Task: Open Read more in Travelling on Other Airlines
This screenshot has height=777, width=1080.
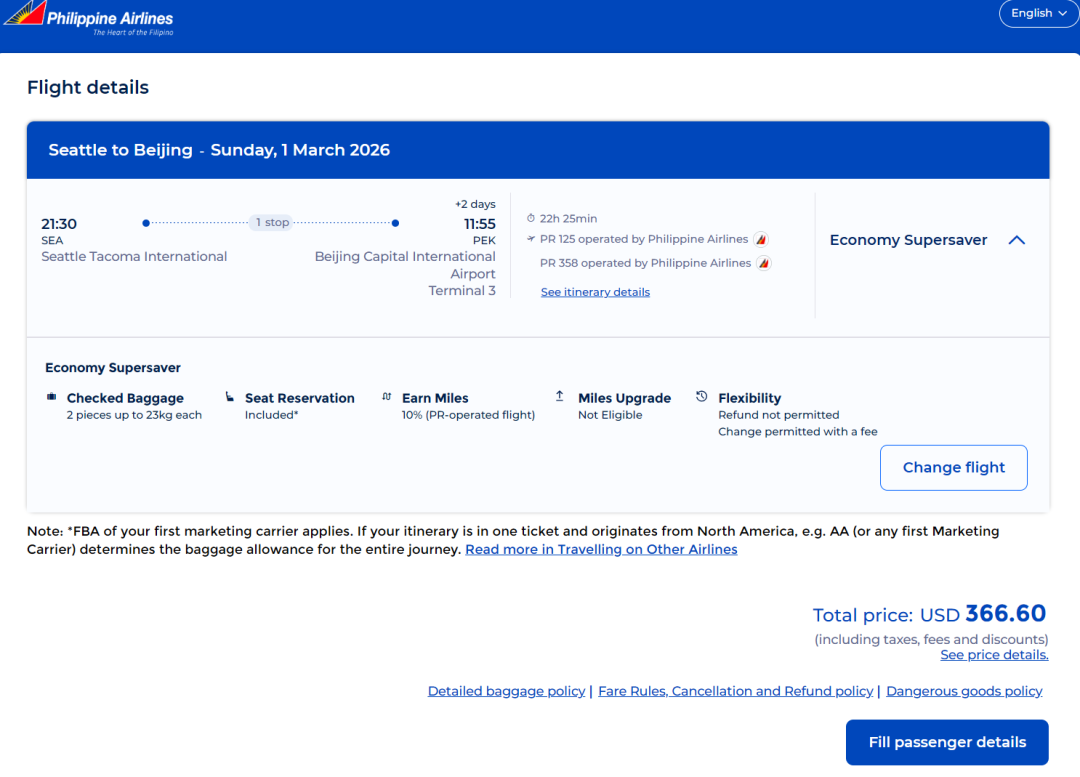Action: point(601,549)
